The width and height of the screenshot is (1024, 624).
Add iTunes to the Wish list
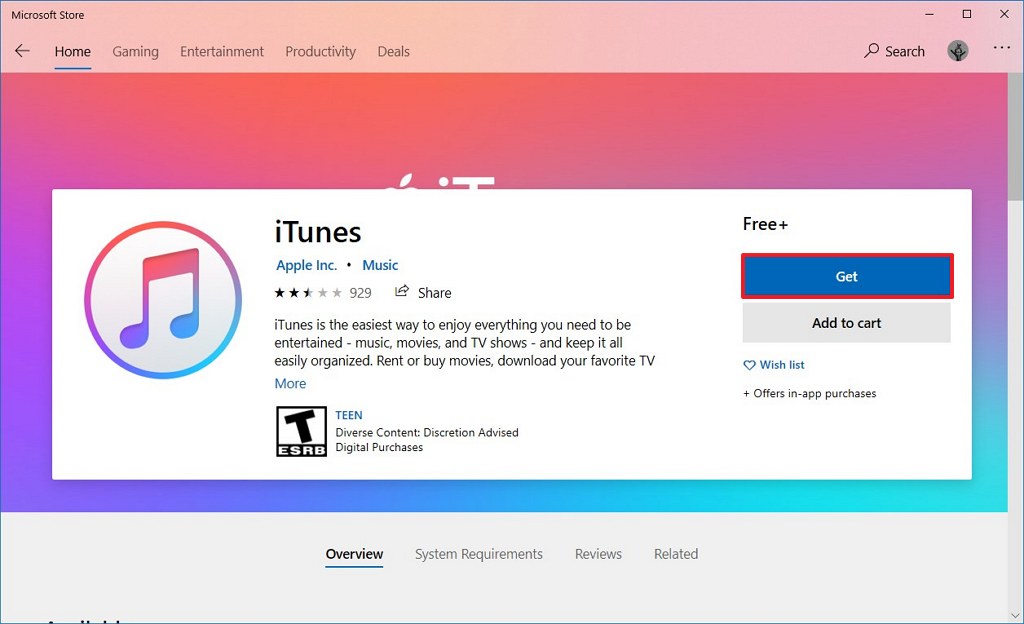pos(783,364)
